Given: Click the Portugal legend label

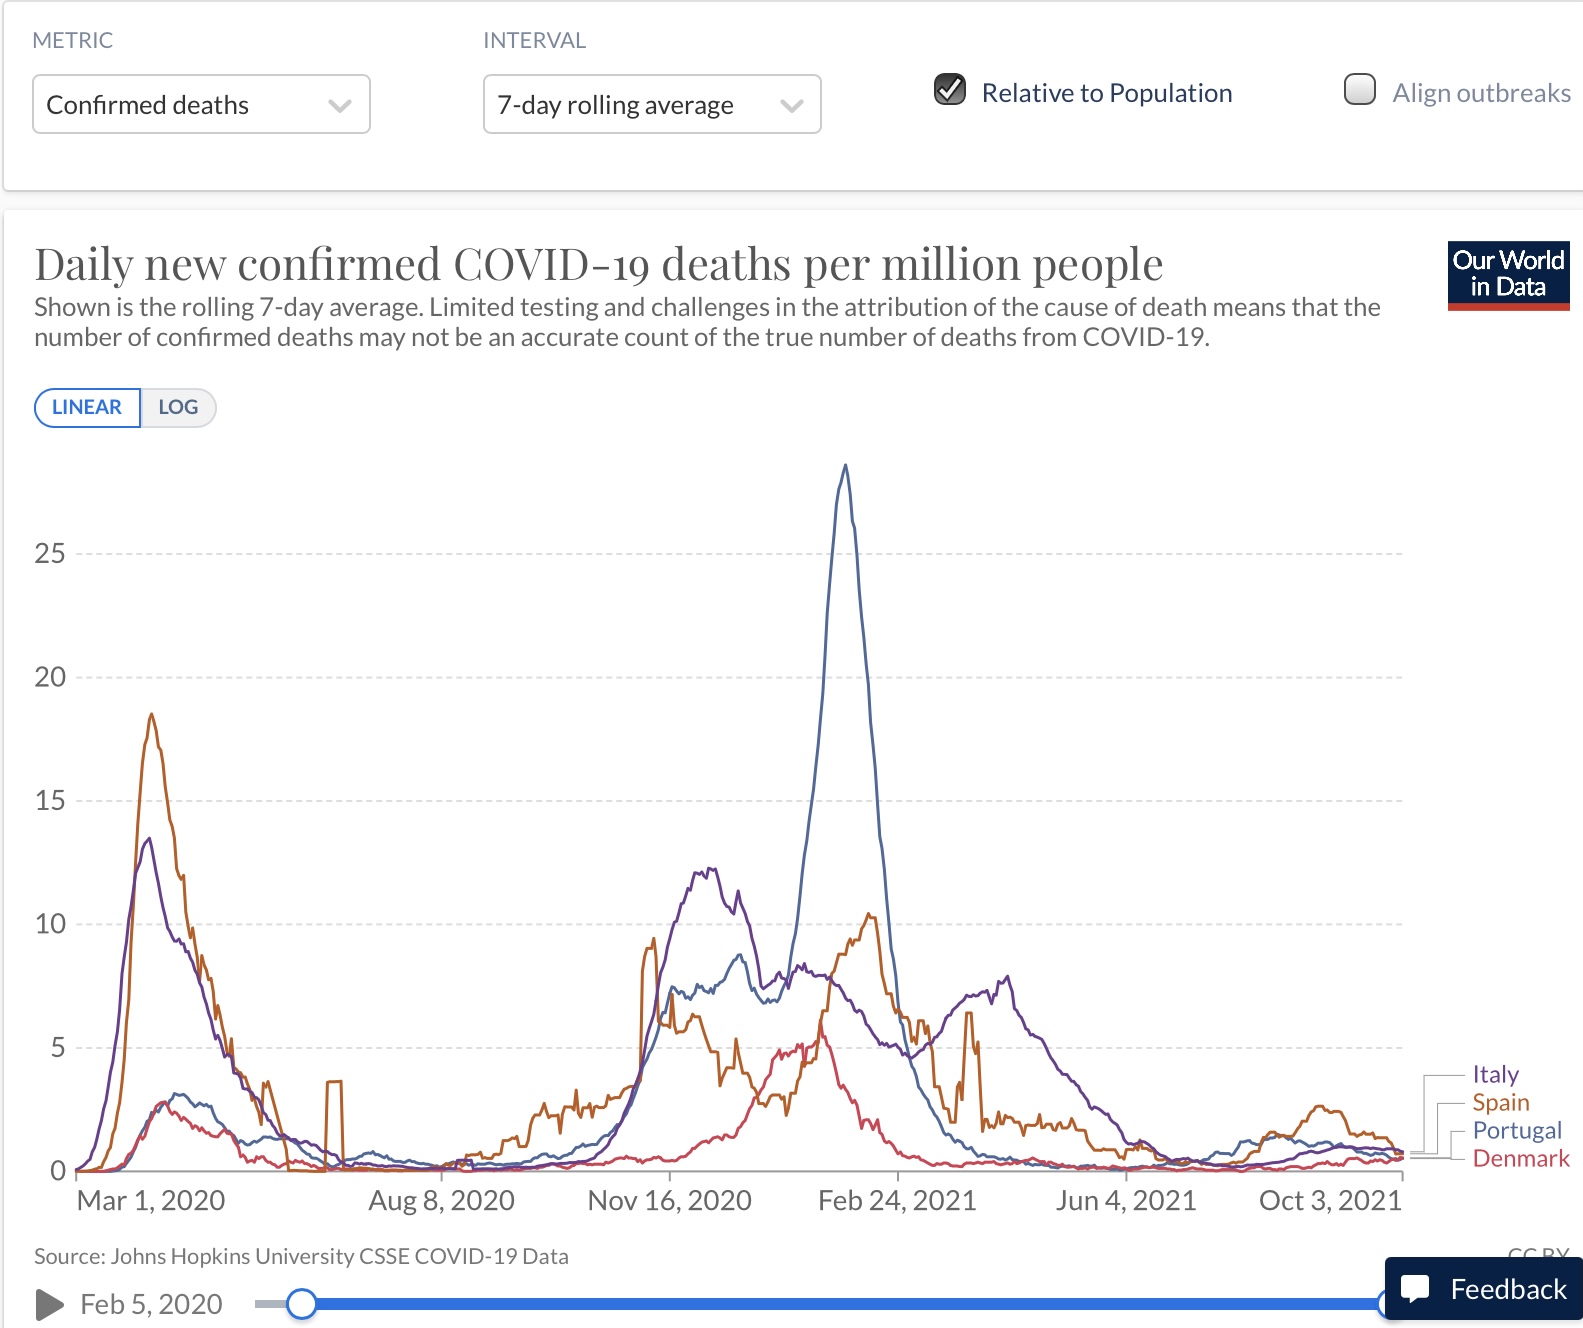Looking at the screenshot, I should point(1516,1130).
